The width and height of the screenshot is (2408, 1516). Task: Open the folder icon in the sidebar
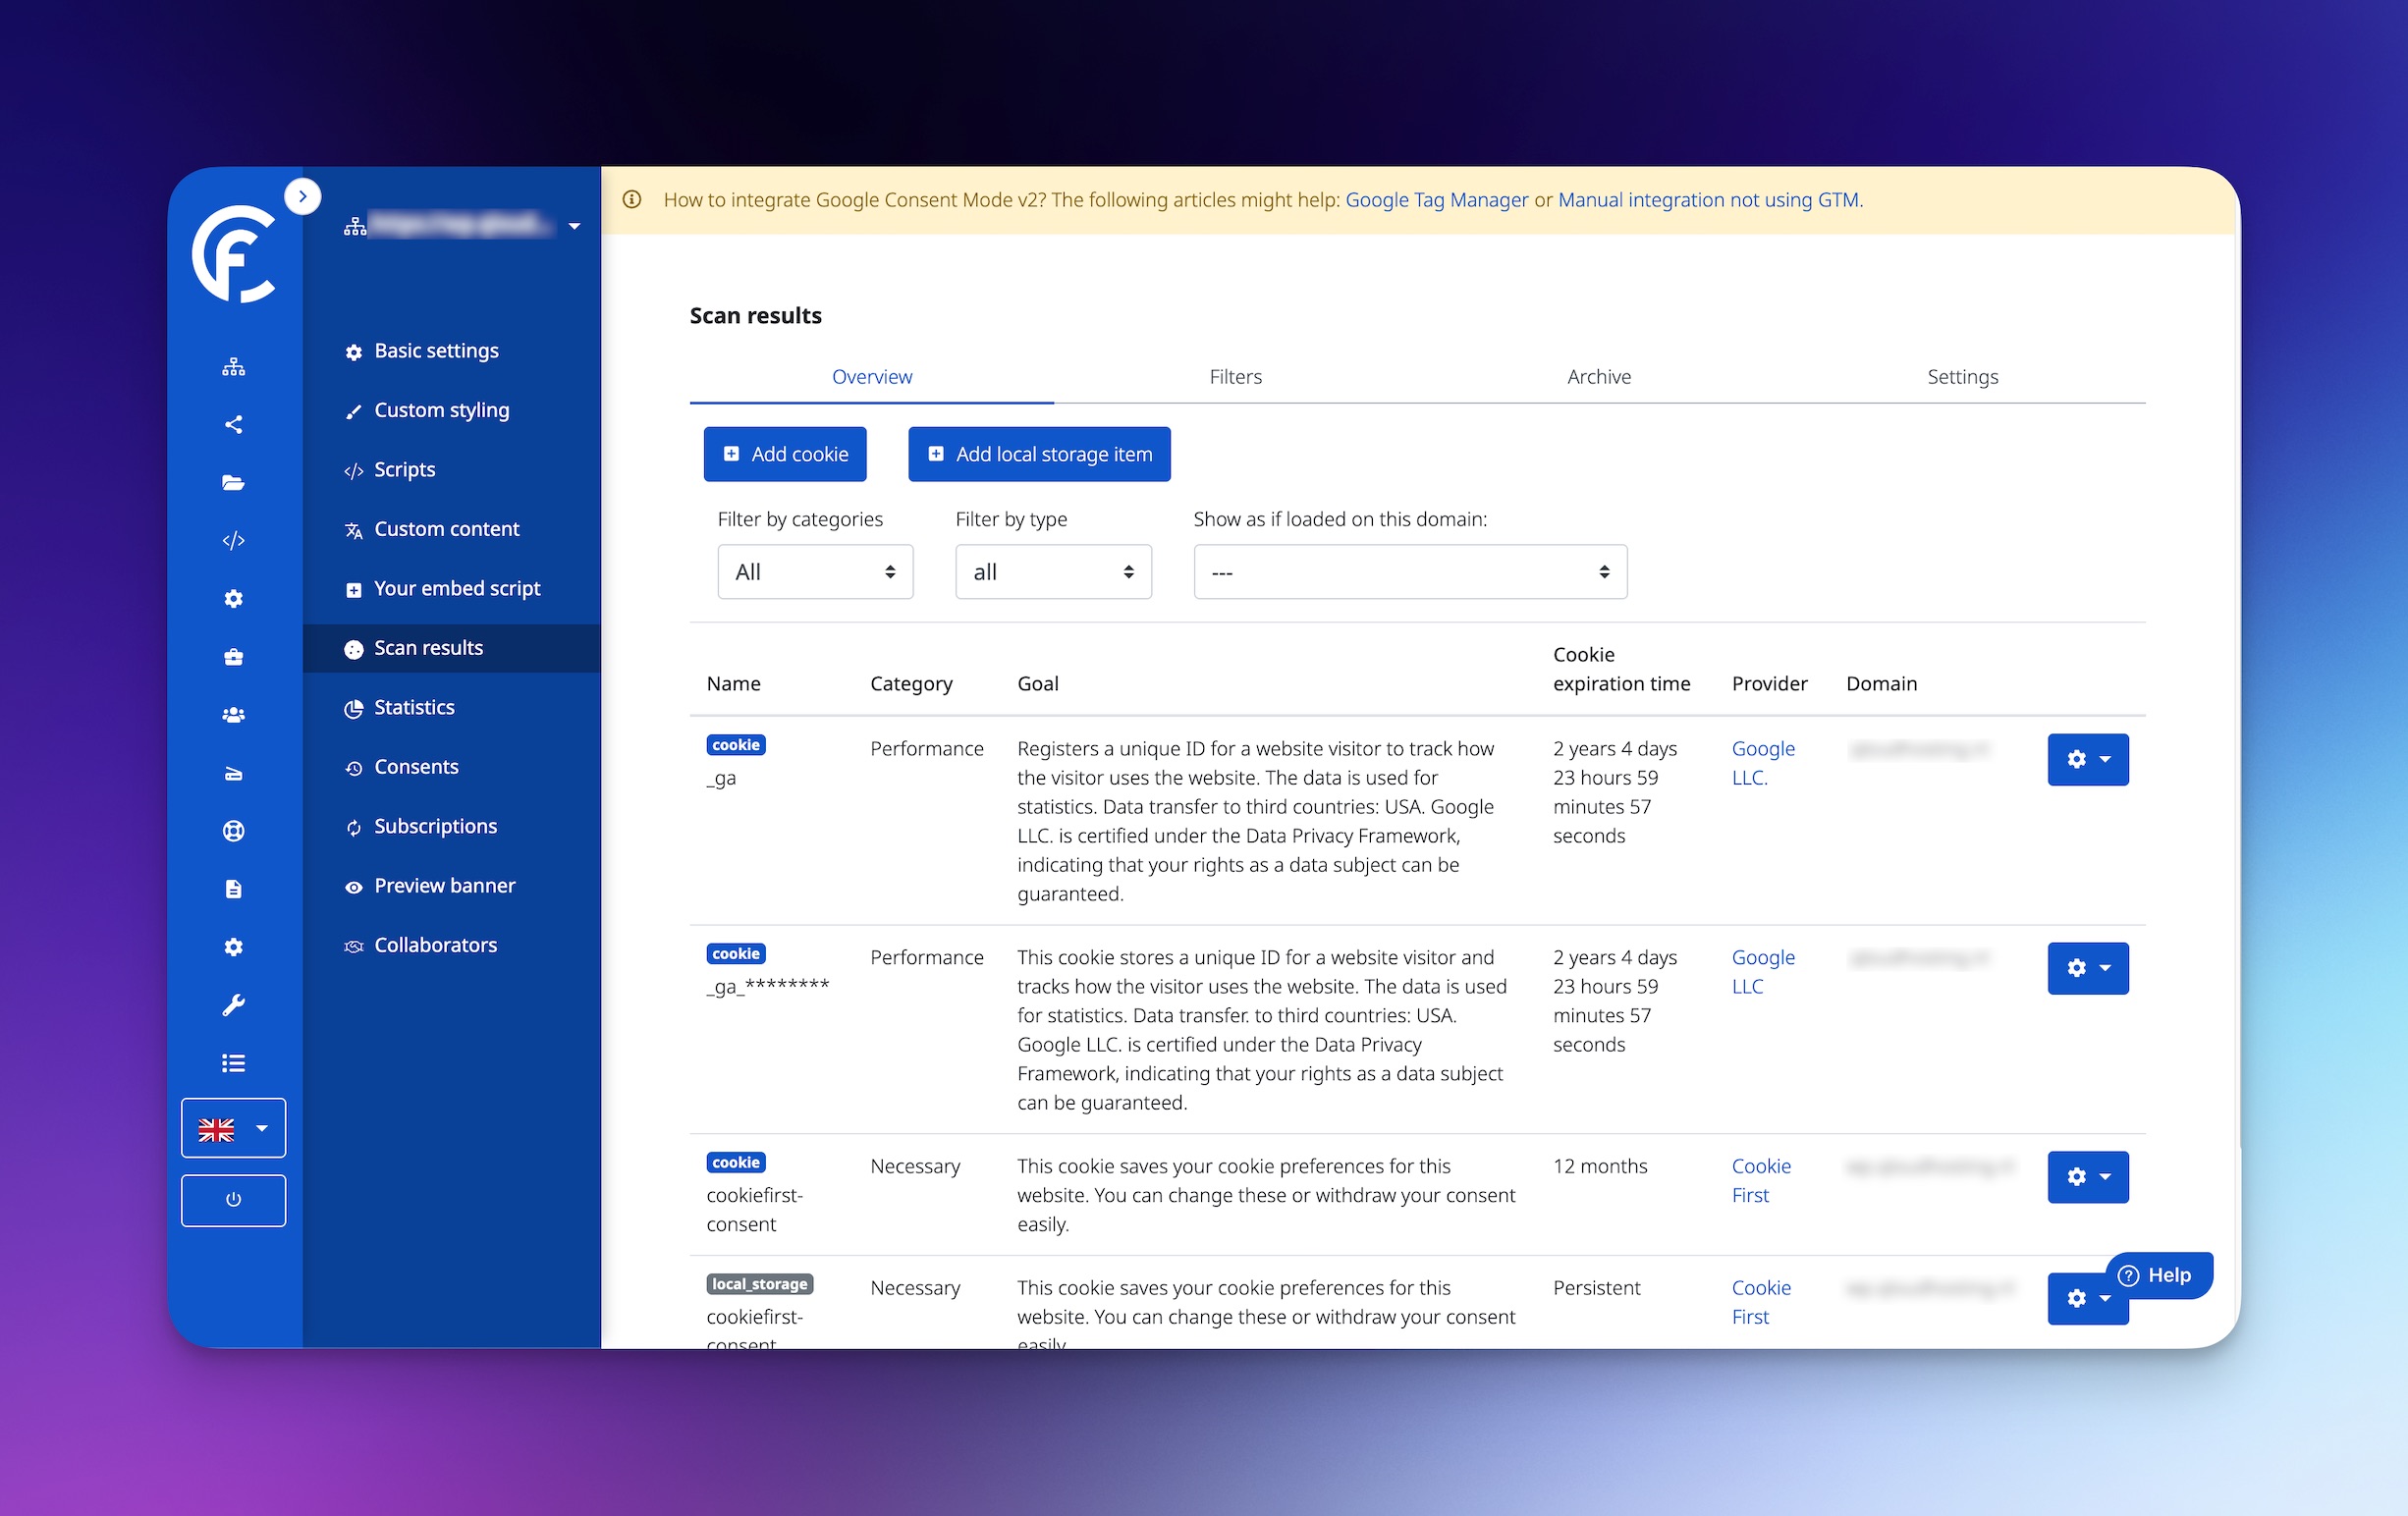coord(233,483)
